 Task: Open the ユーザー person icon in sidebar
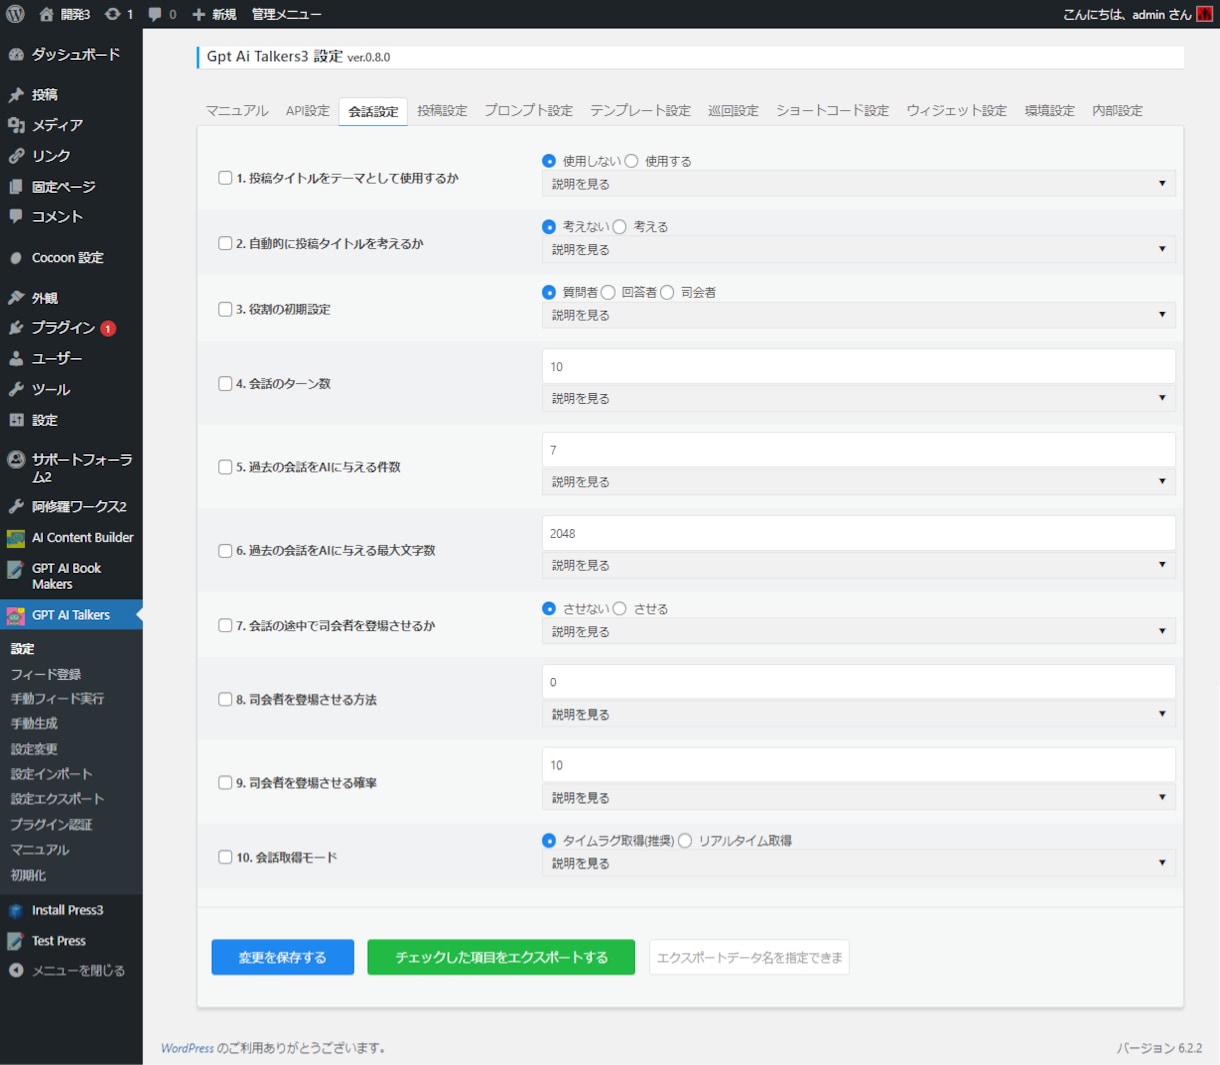point(16,358)
